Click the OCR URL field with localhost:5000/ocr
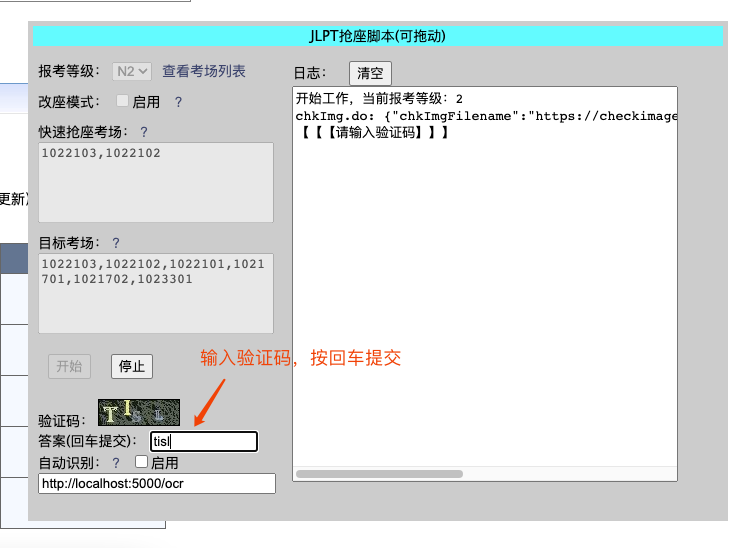The width and height of the screenshot is (746, 548). point(157,483)
